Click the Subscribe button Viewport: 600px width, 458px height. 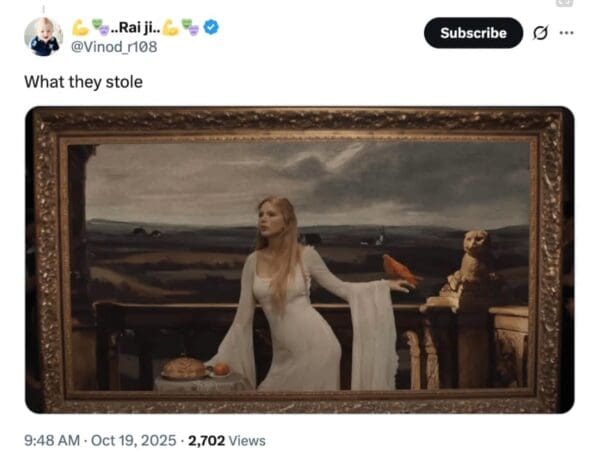(473, 33)
